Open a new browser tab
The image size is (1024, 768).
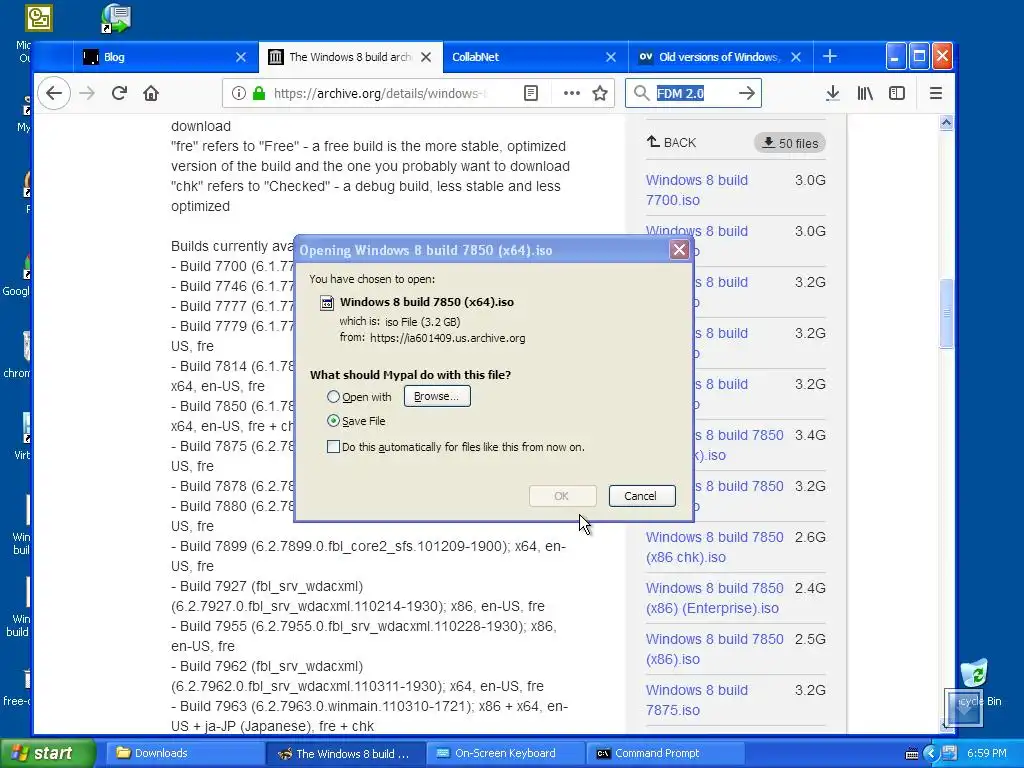point(830,57)
